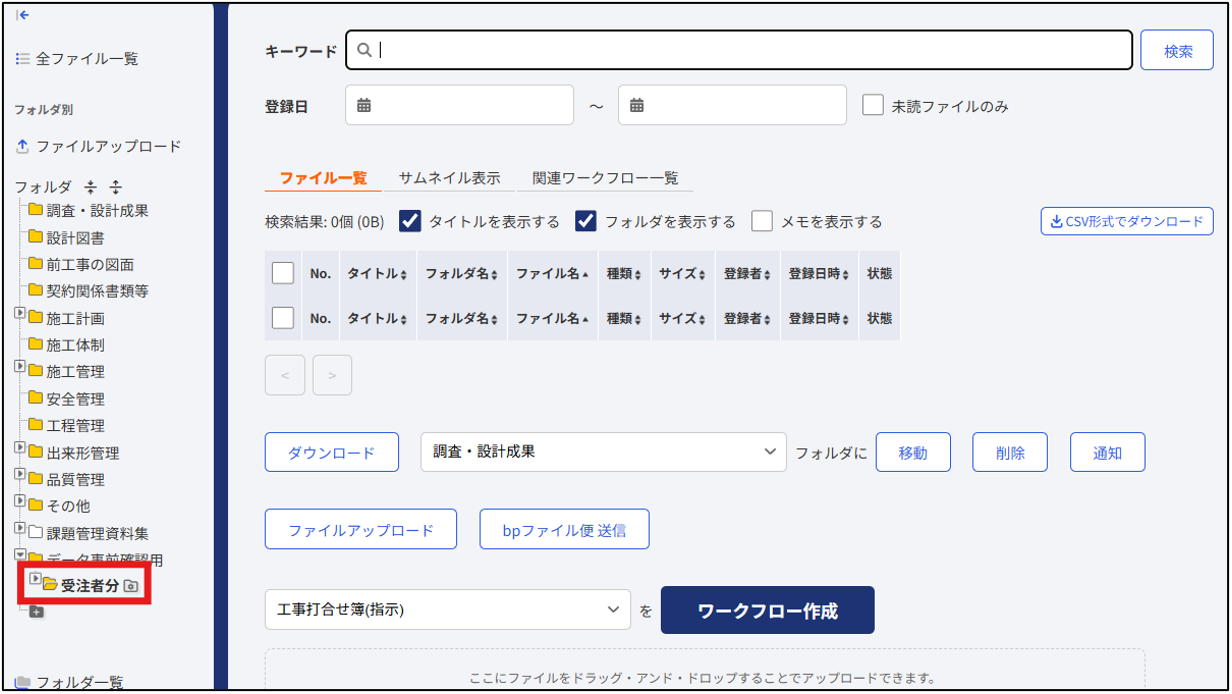The height and width of the screenshot is (694, 1232).
Task: Sort by 登録日時 in top header row
Action: point(818,273)
